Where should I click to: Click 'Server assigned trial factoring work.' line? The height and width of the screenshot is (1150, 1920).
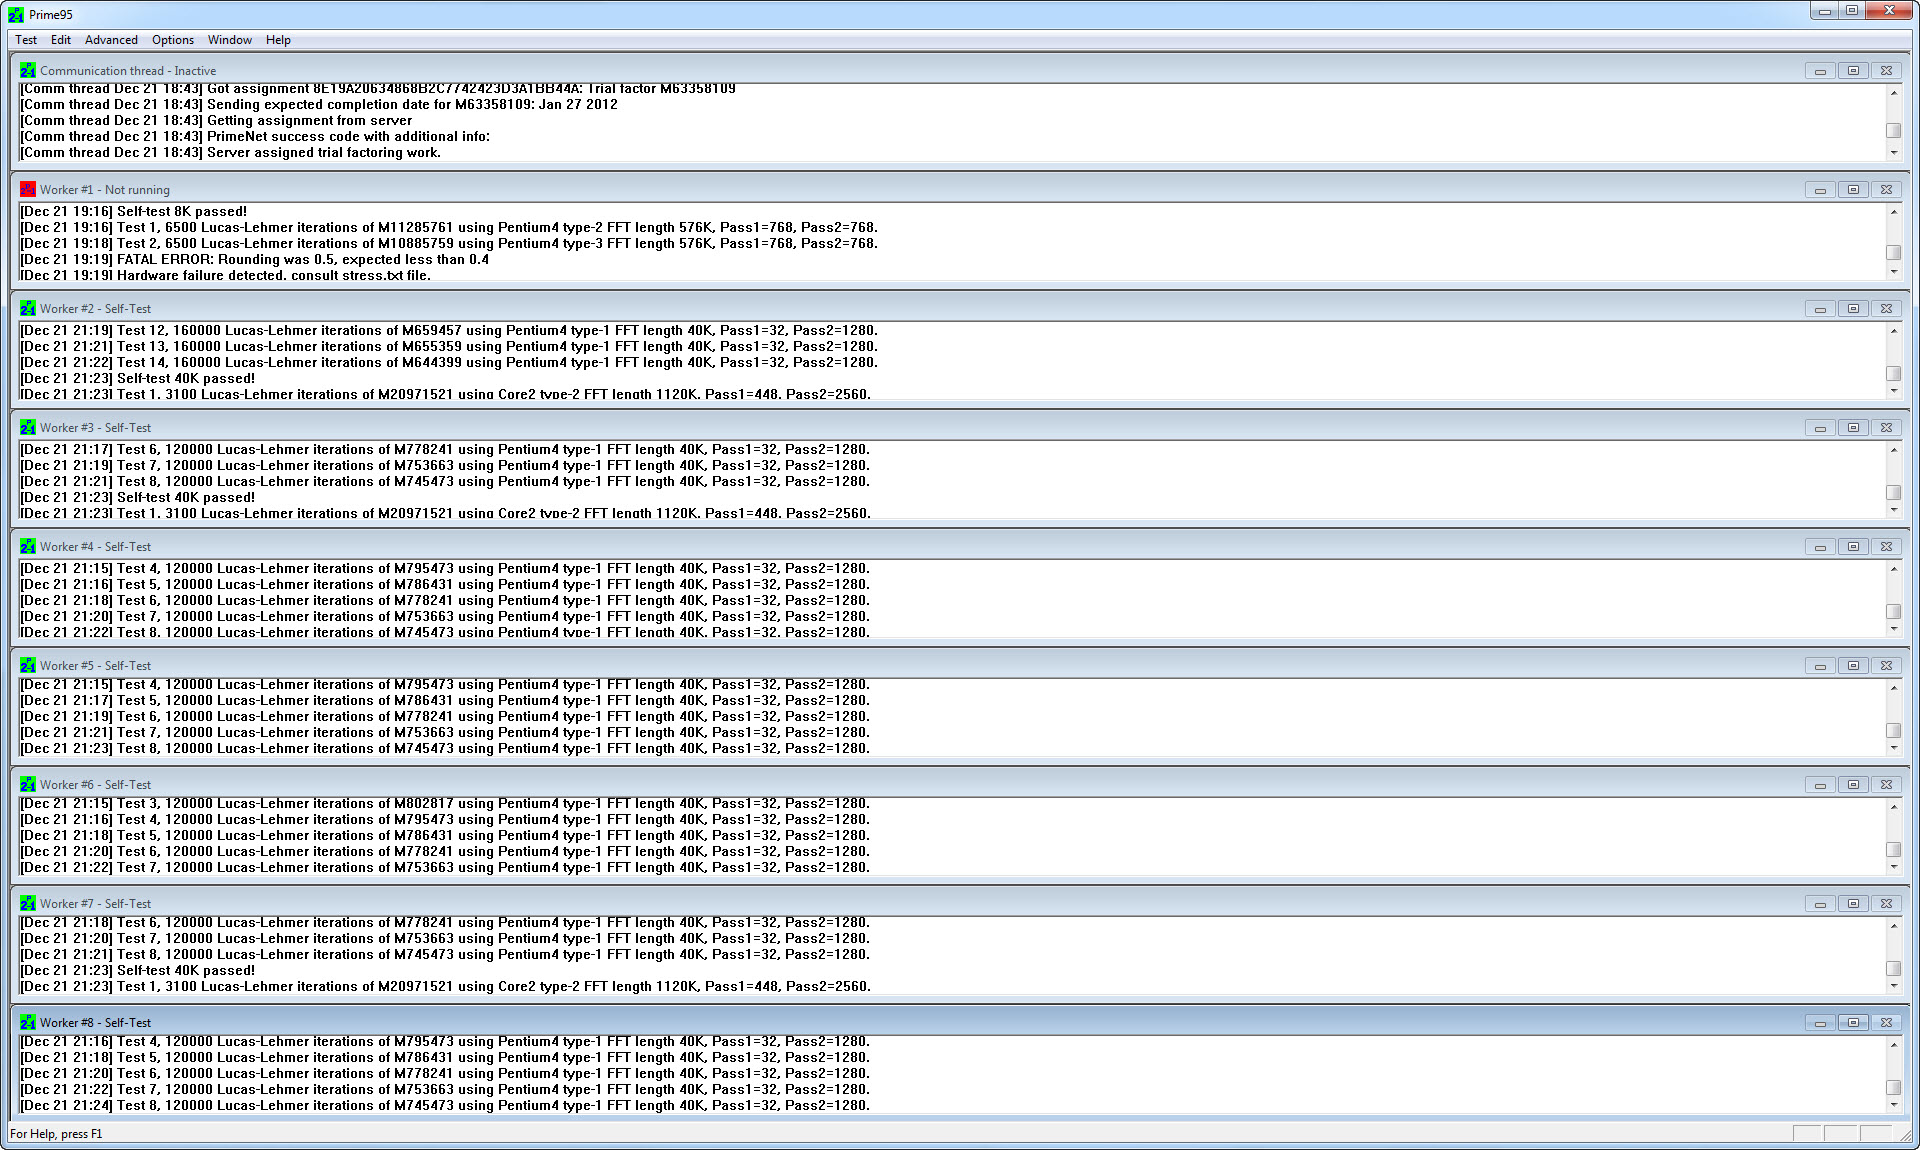(x=231, y=152)
